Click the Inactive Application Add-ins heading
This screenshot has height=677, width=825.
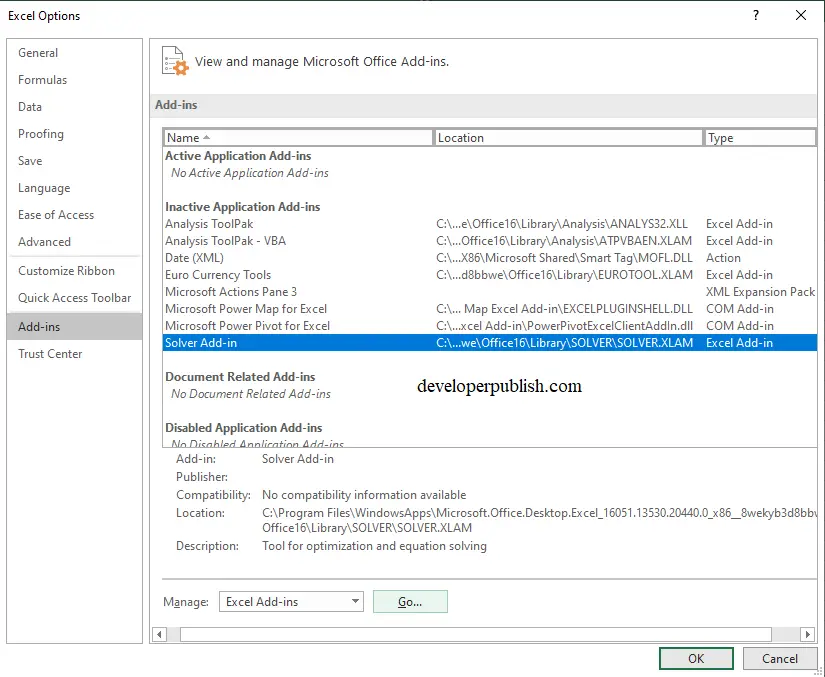point(243,207)
